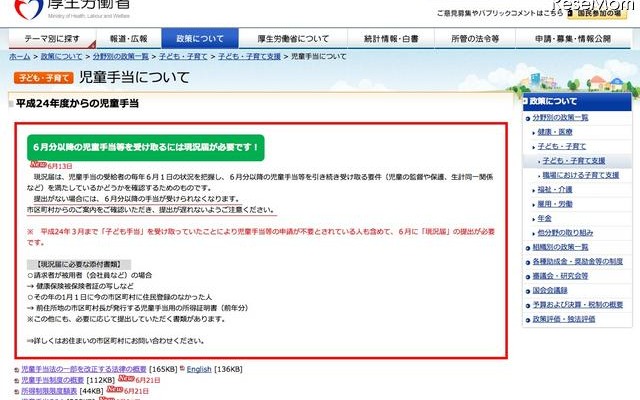Open sidebar link 福祉・介護
The width and height of the screenshot is (640, 400).
click(x=555, y=189)
